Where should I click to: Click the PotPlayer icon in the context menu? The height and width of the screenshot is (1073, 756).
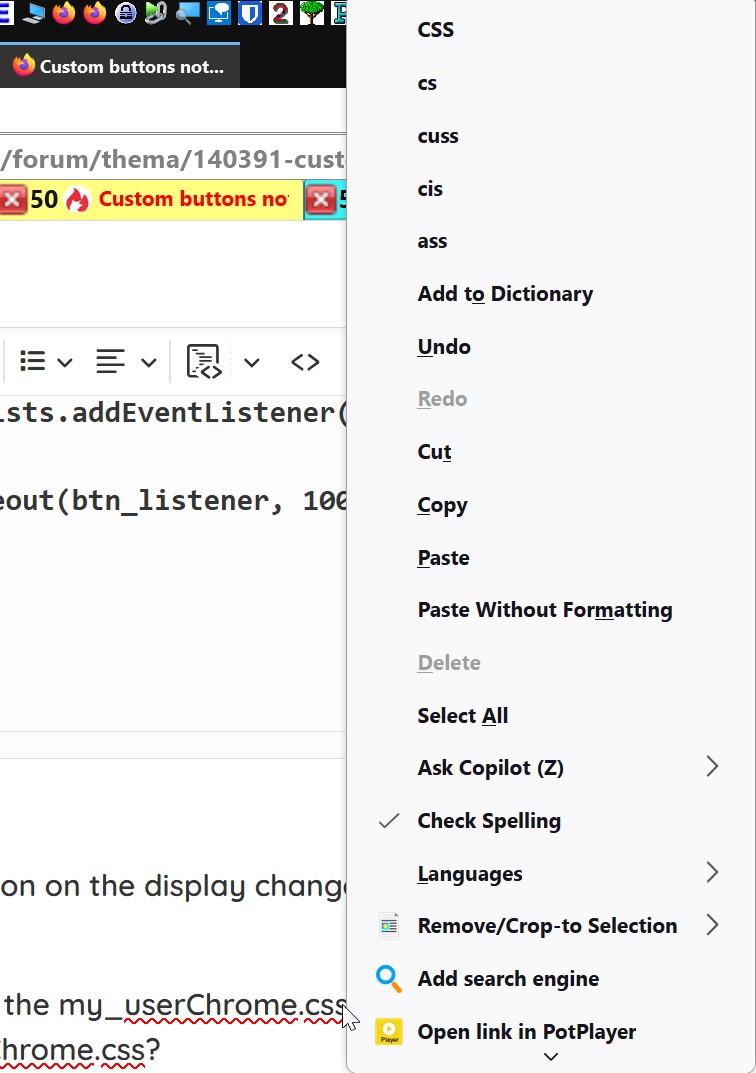coord(388,1031)
